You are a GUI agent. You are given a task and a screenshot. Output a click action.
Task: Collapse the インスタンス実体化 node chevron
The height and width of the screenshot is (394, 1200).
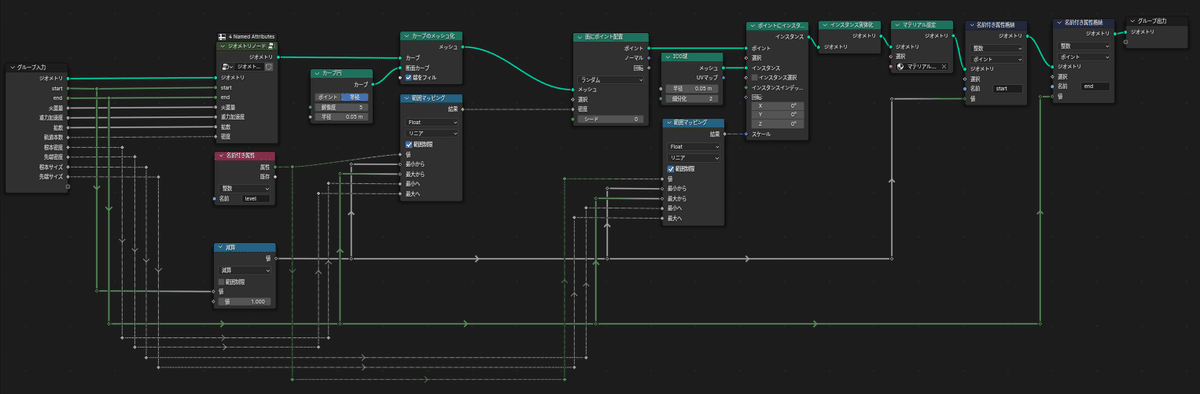(x=824, y=24)
